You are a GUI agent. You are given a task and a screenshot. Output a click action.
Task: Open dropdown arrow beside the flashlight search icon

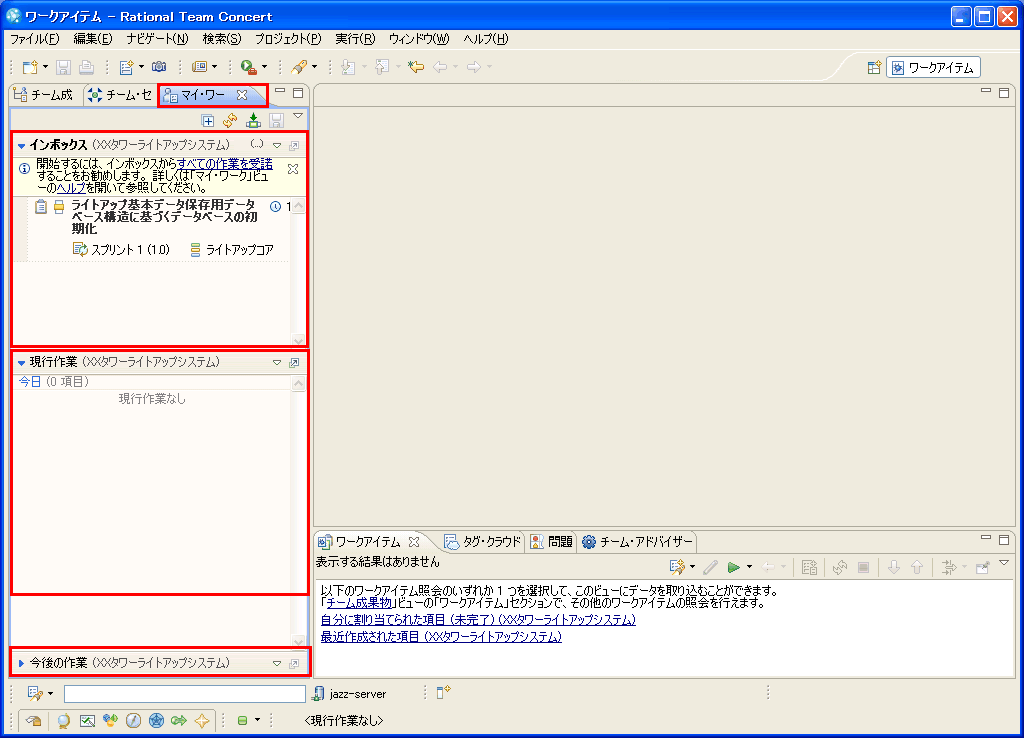(x=314, y=67)
